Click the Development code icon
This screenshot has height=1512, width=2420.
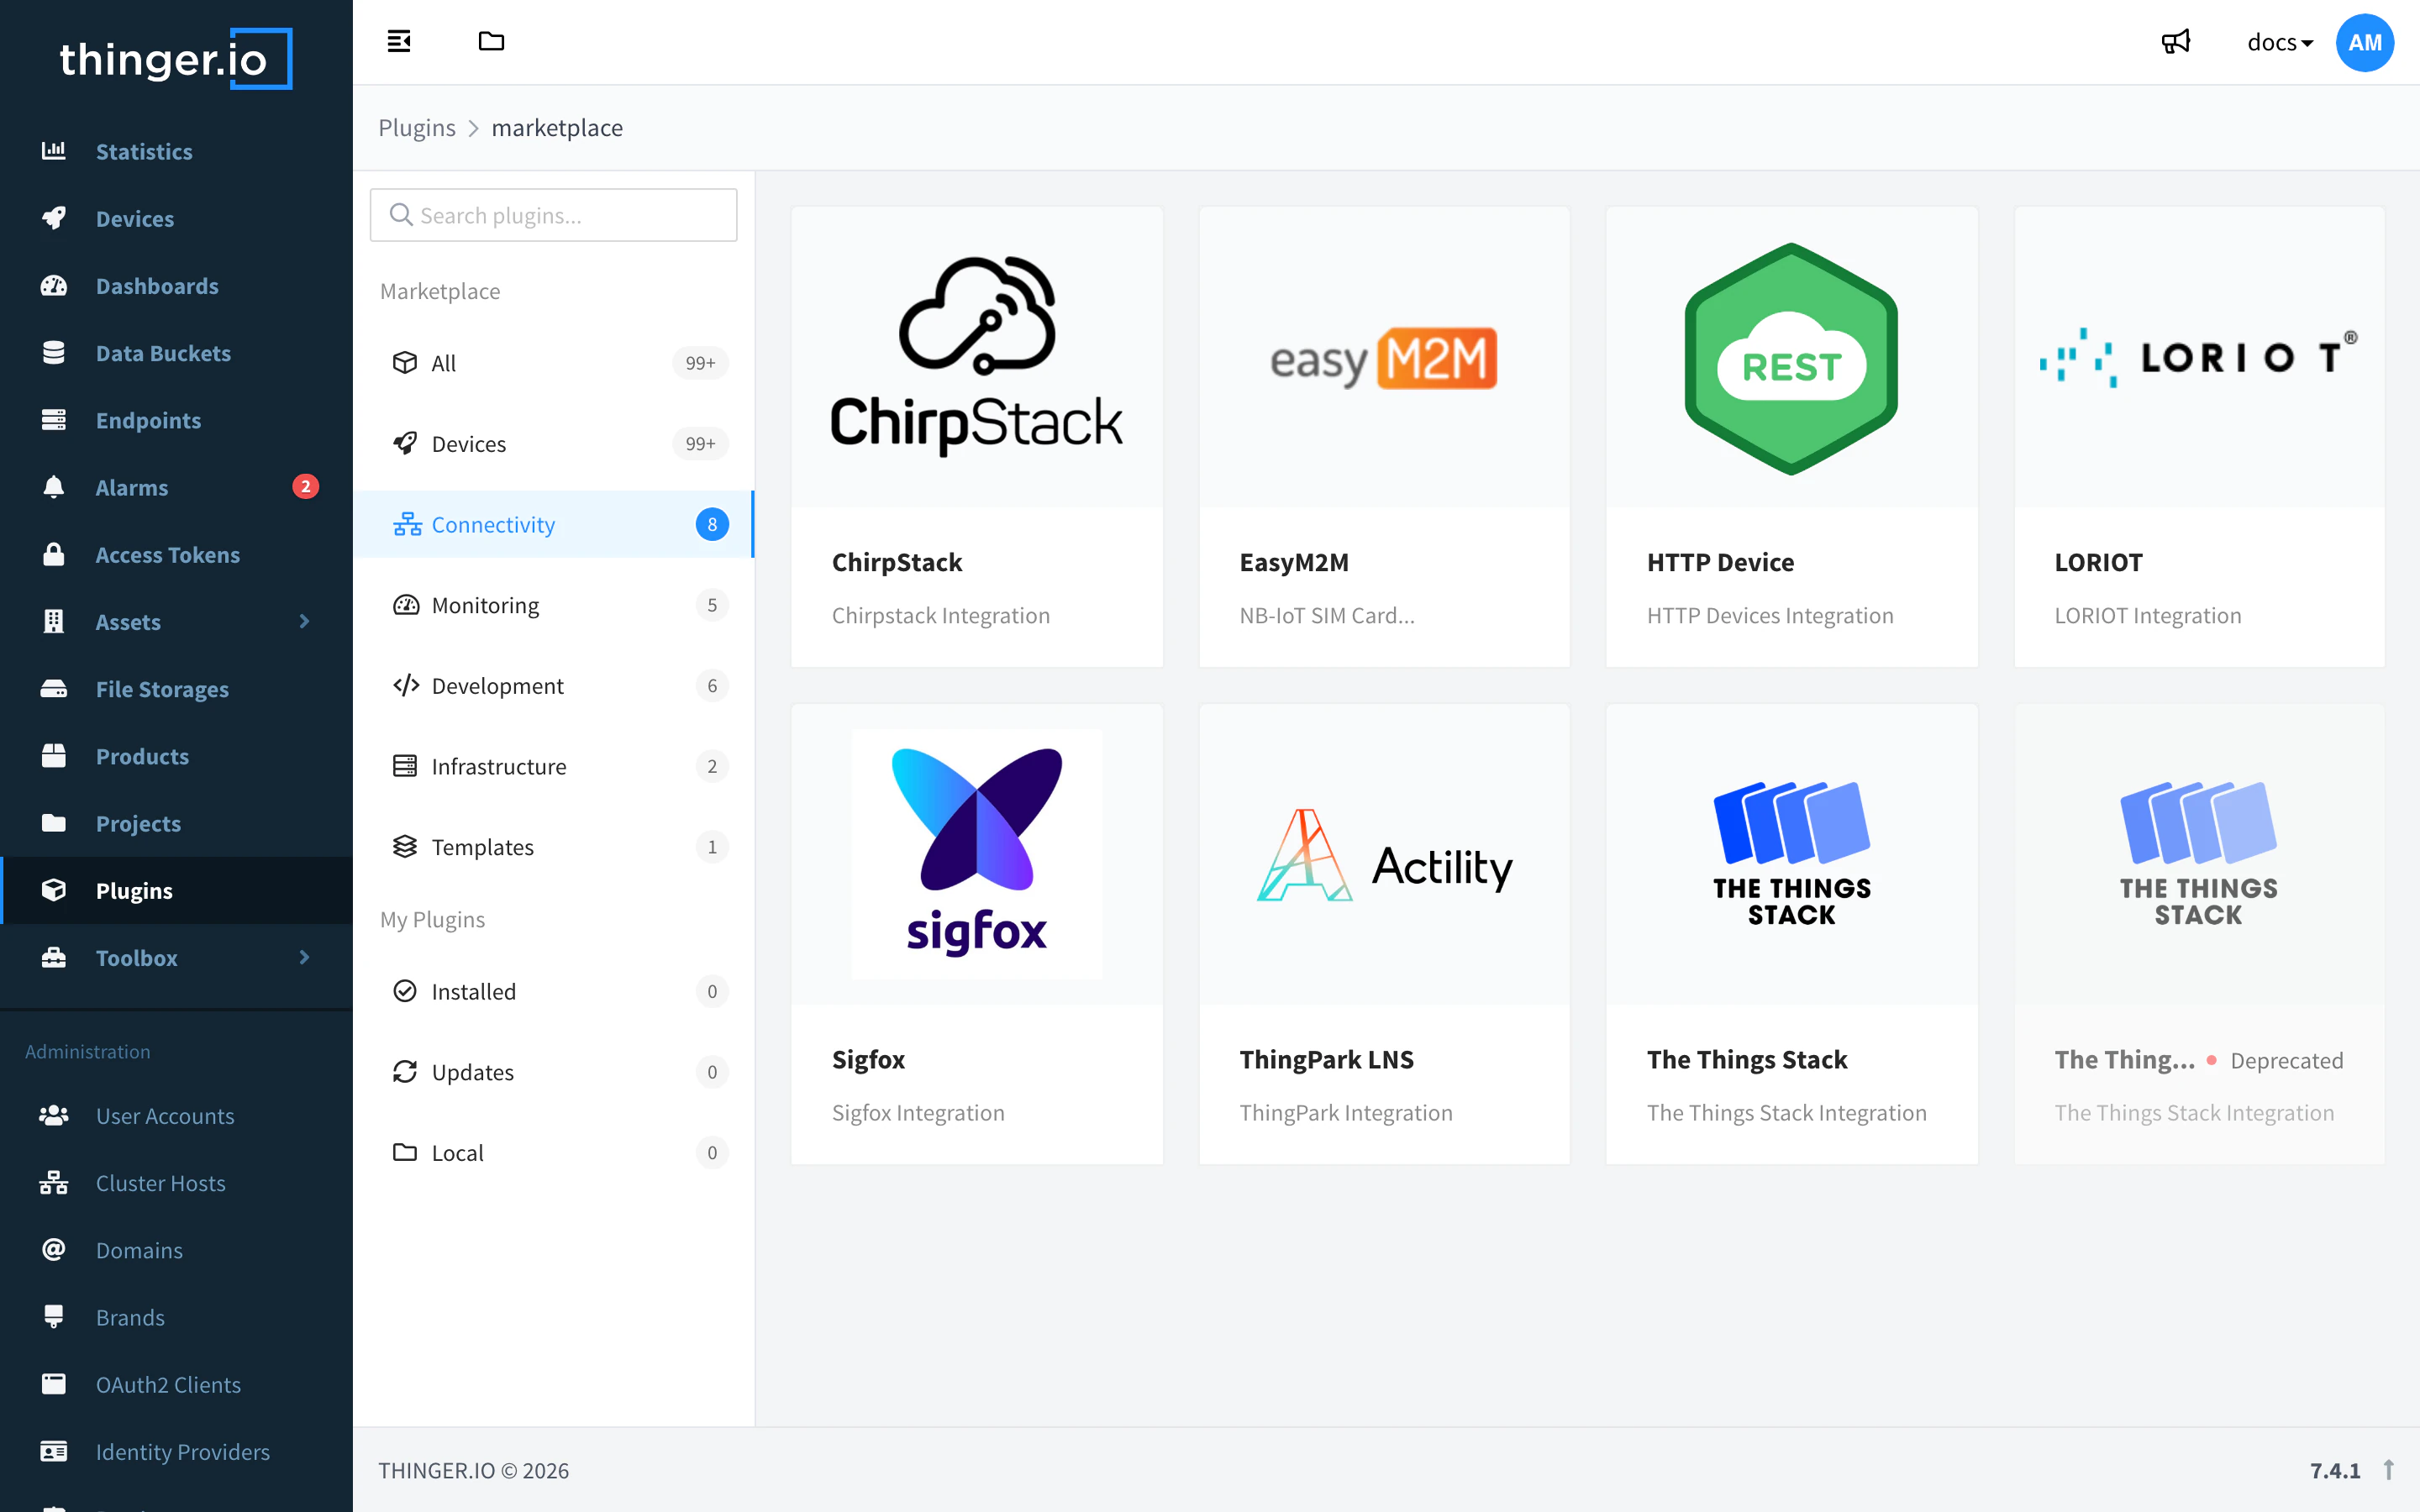click(x=405, y=685)
